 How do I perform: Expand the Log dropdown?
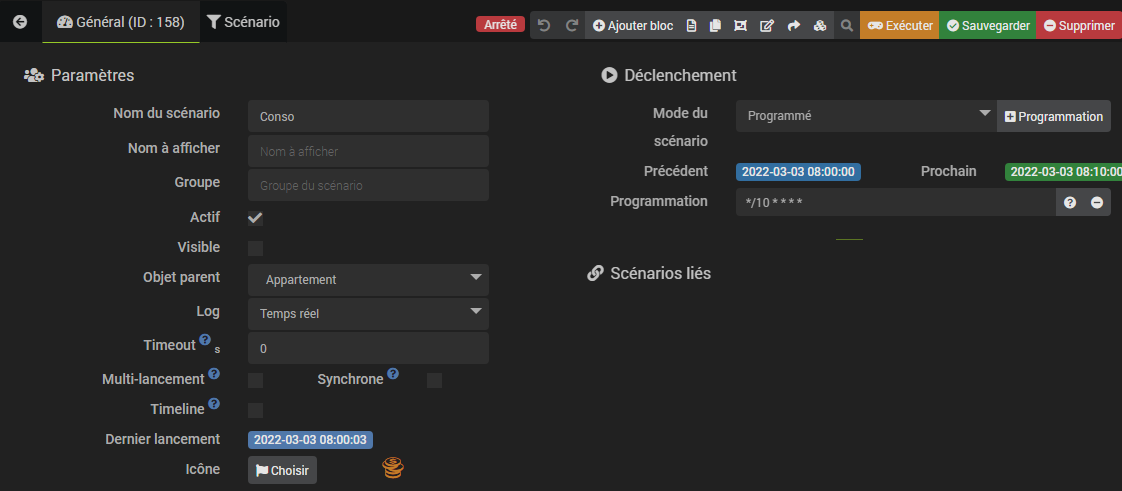[368, 314]
